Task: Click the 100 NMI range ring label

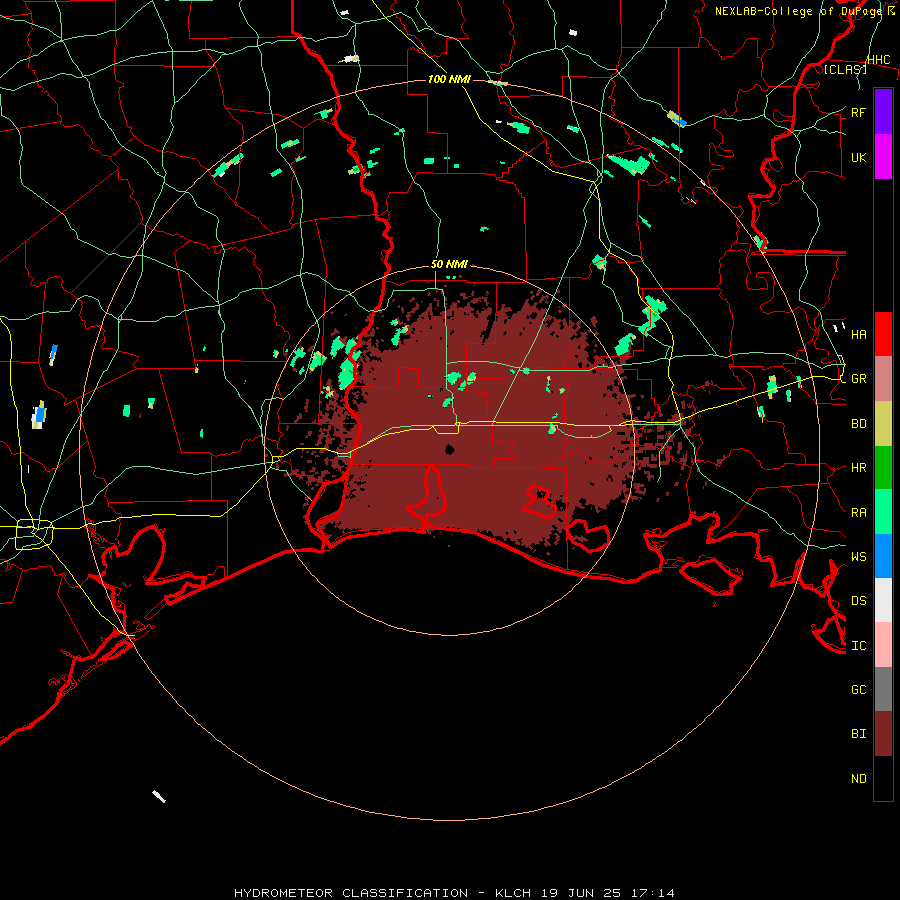Action: [x=449, y=79]
